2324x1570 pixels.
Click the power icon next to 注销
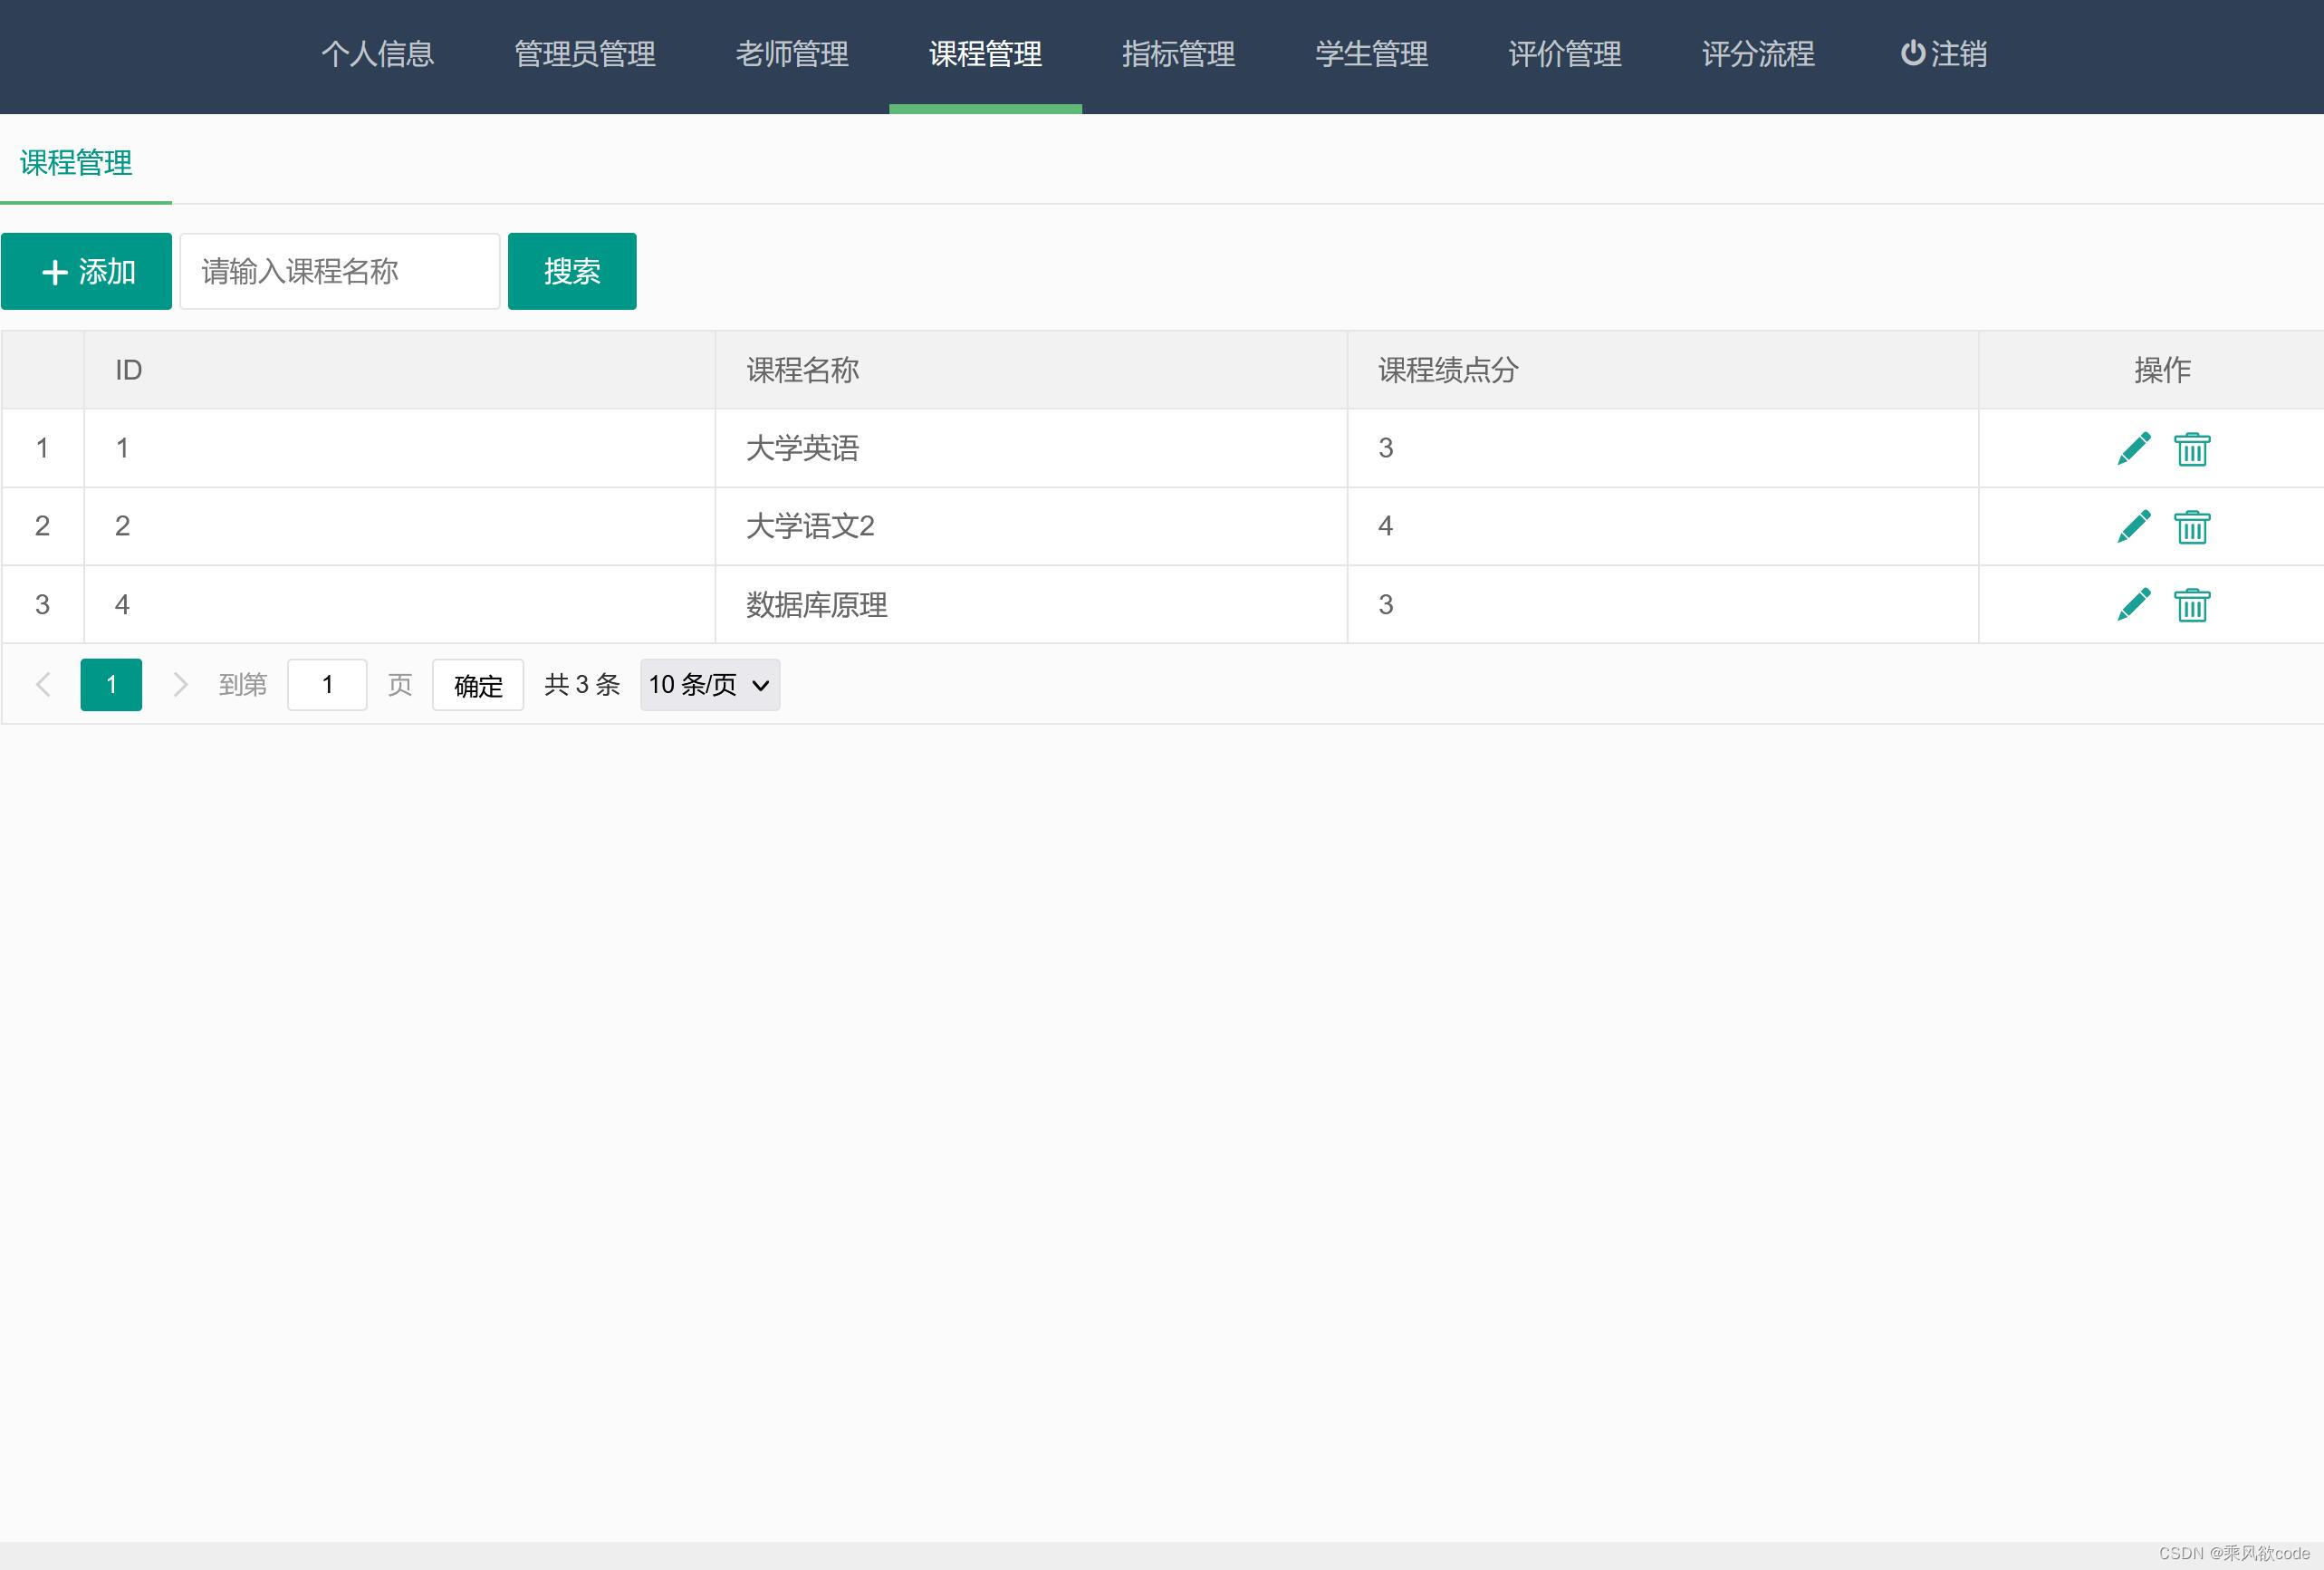coord(1915,55)
